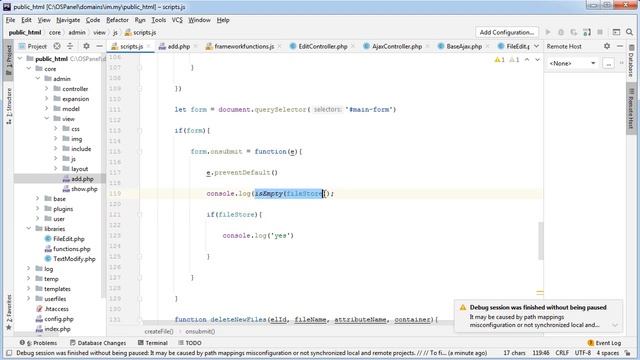Expand the expansion folder
The height and width of the screenshot is (360, 640).
click(47, 99)
